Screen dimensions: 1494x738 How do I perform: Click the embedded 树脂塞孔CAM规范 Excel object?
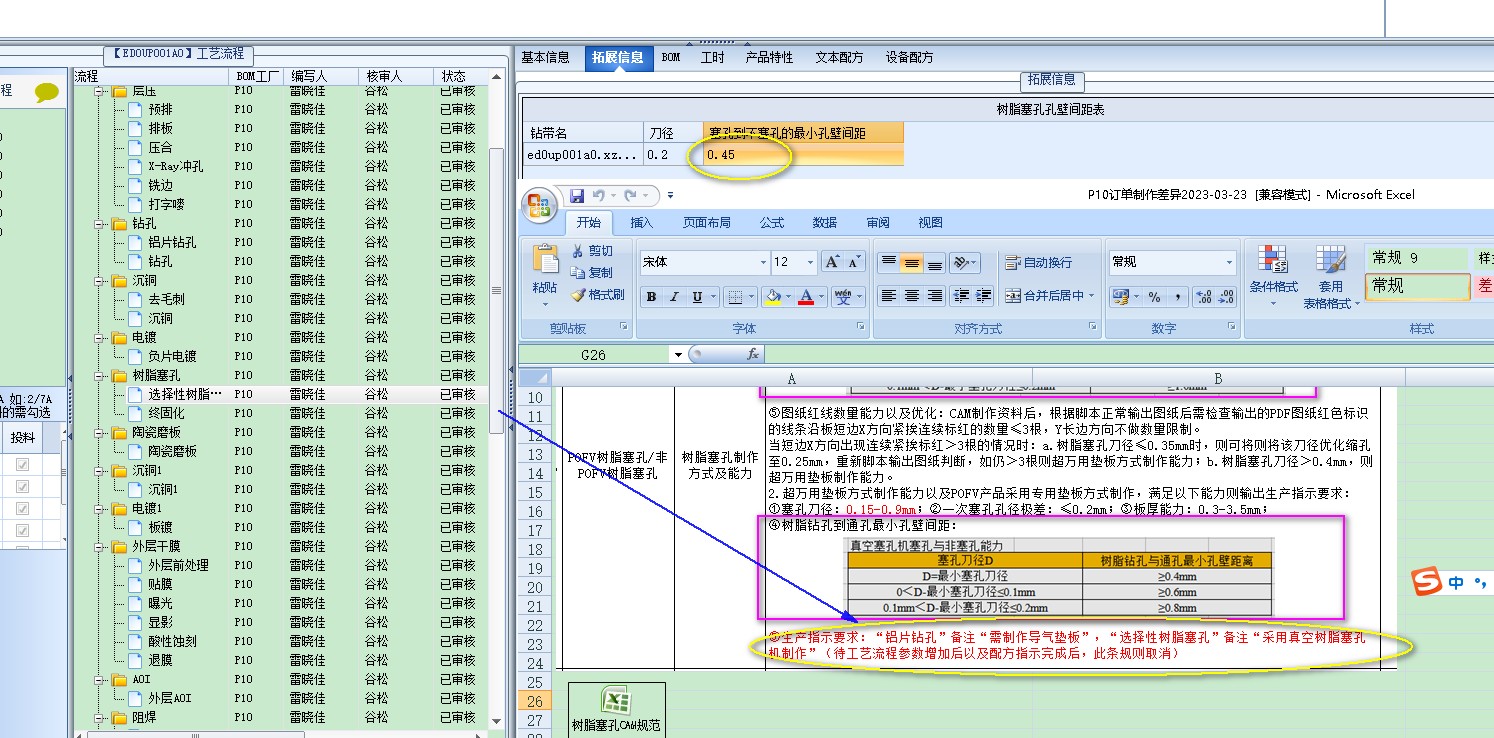tap(617, 709)
